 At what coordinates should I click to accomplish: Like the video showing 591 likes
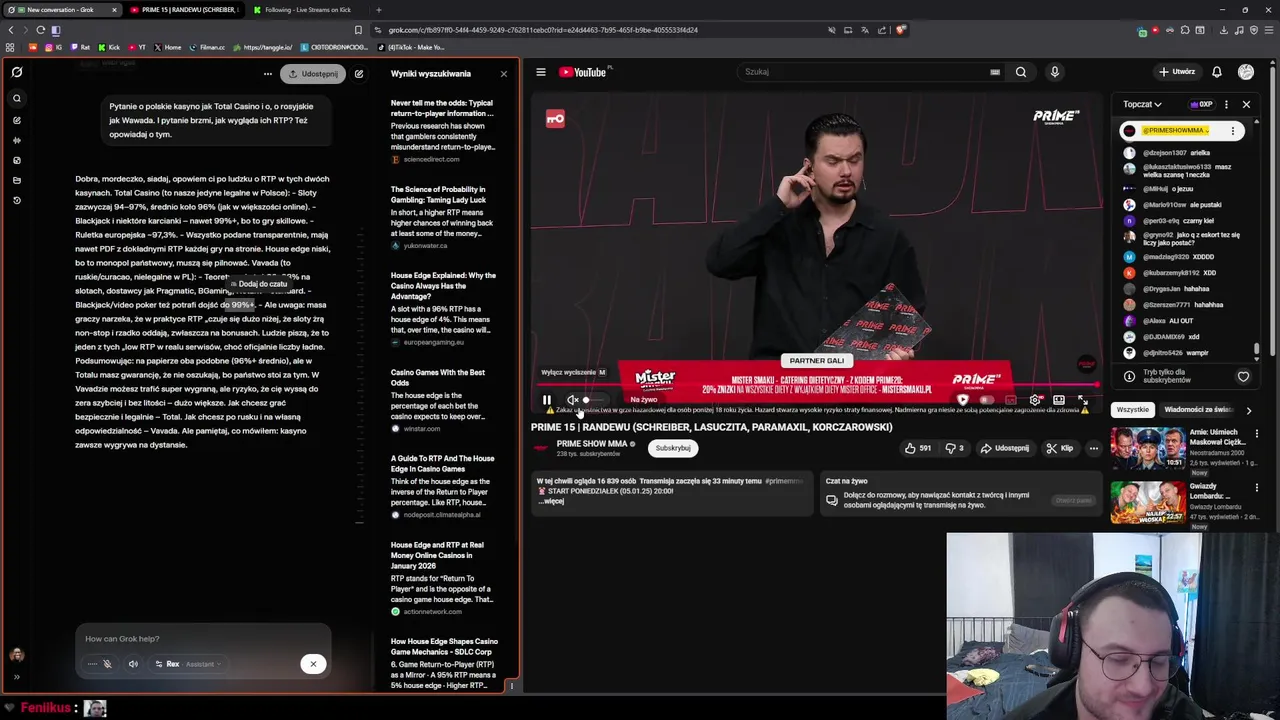917,448
